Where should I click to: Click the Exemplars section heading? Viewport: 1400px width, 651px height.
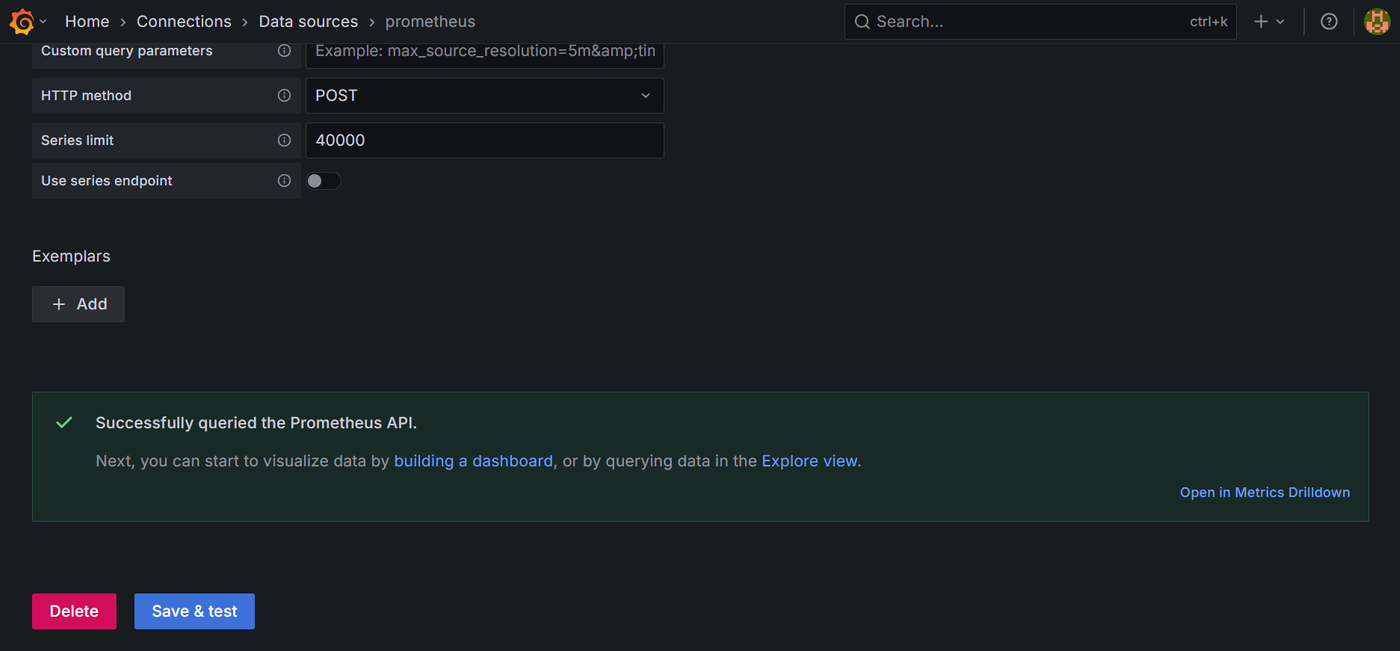click(71, 256)
